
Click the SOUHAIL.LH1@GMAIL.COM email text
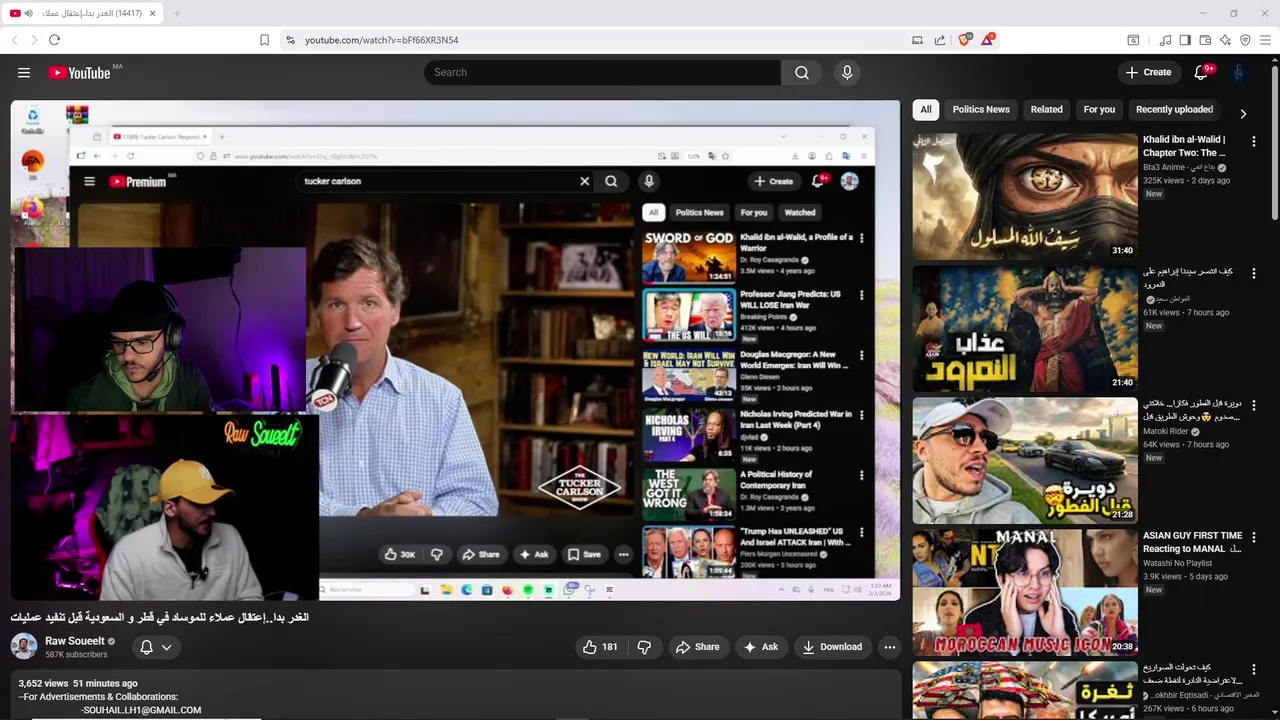point(142,710)
